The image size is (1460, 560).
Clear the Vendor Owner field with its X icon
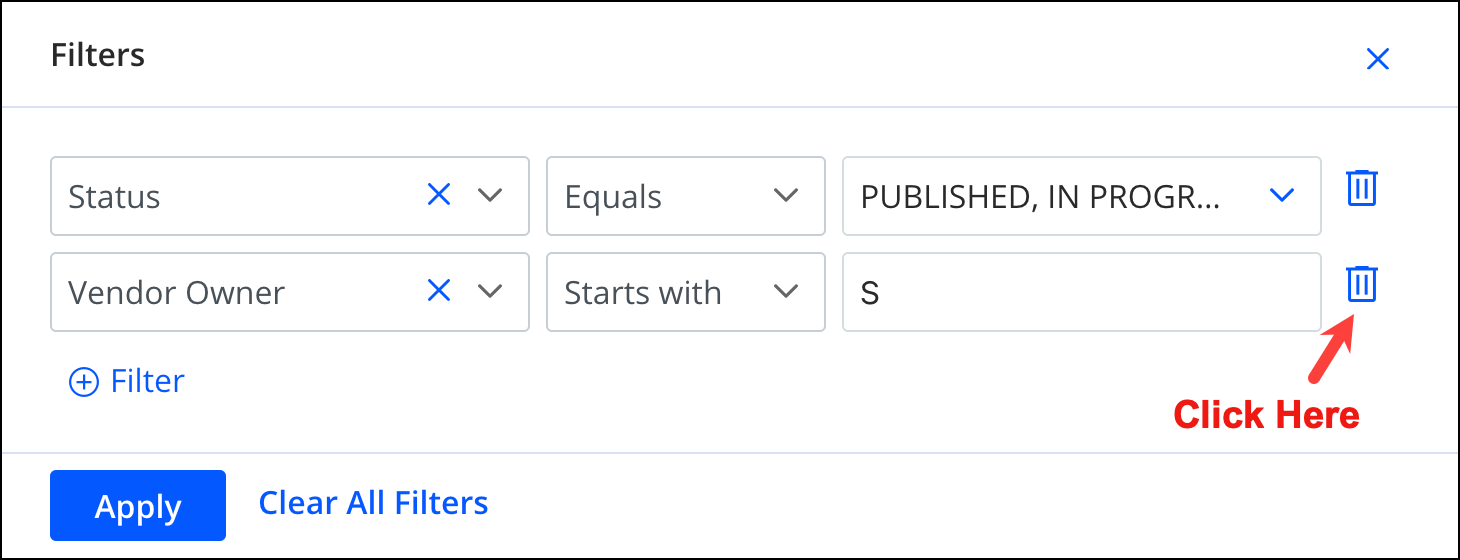(x=439, y=290)
